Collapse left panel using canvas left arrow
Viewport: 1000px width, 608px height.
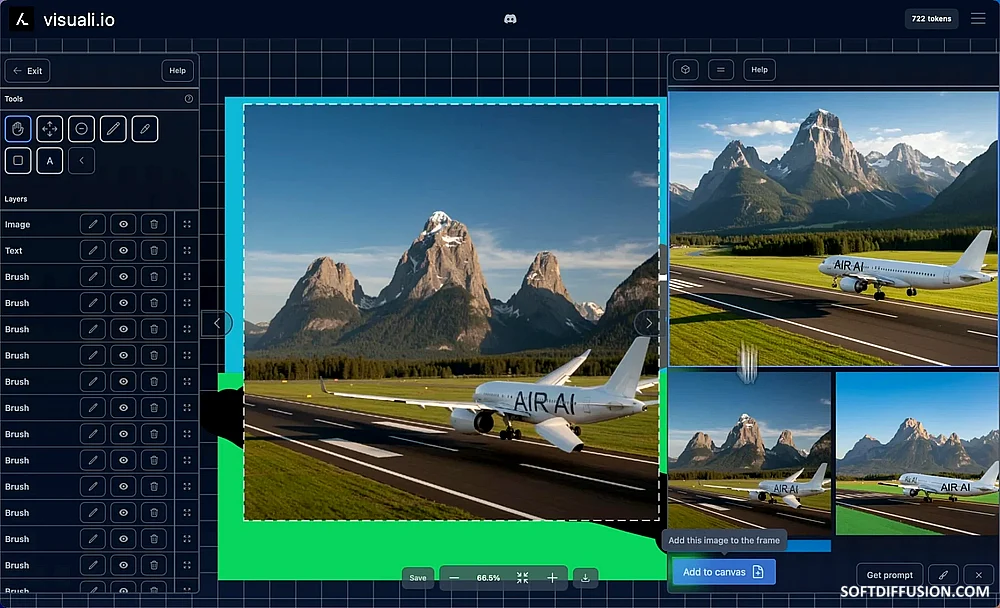click(x=217, y=323)
